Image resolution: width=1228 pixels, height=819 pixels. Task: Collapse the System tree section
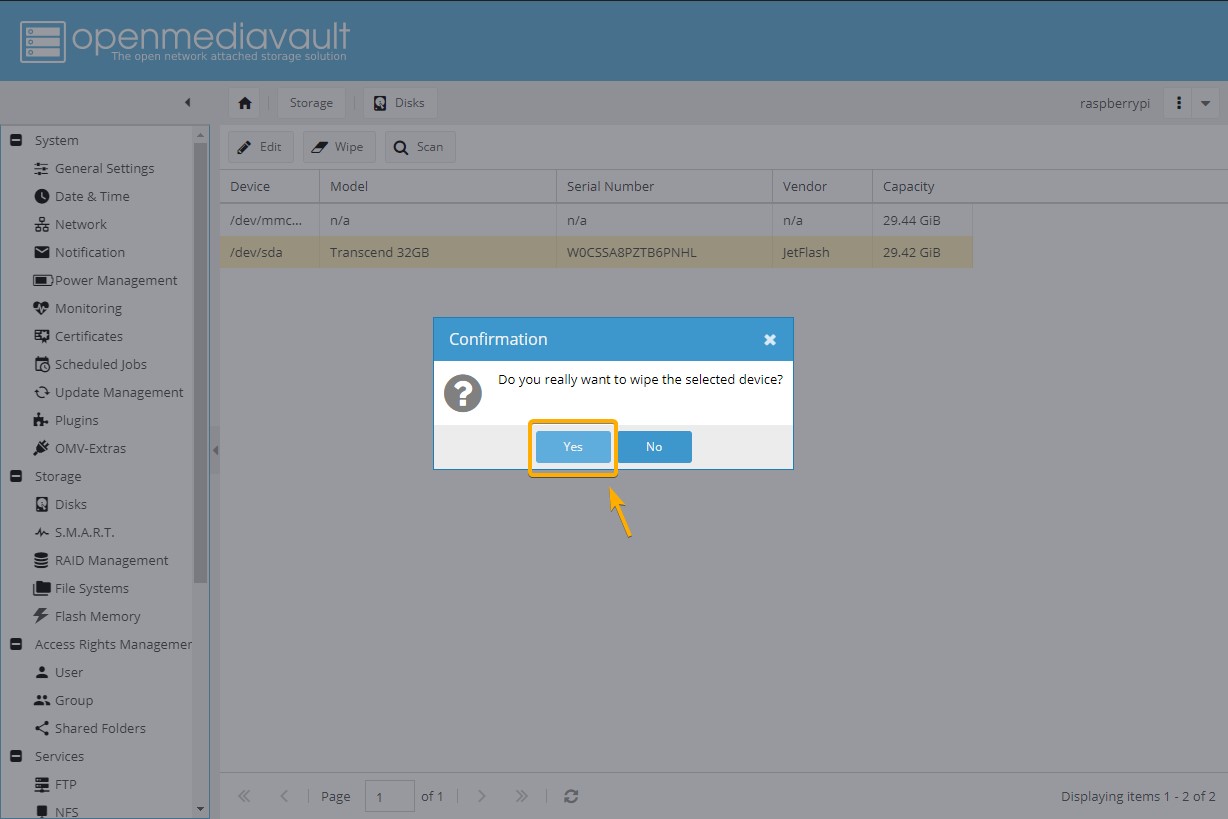(x=16, y=141)
